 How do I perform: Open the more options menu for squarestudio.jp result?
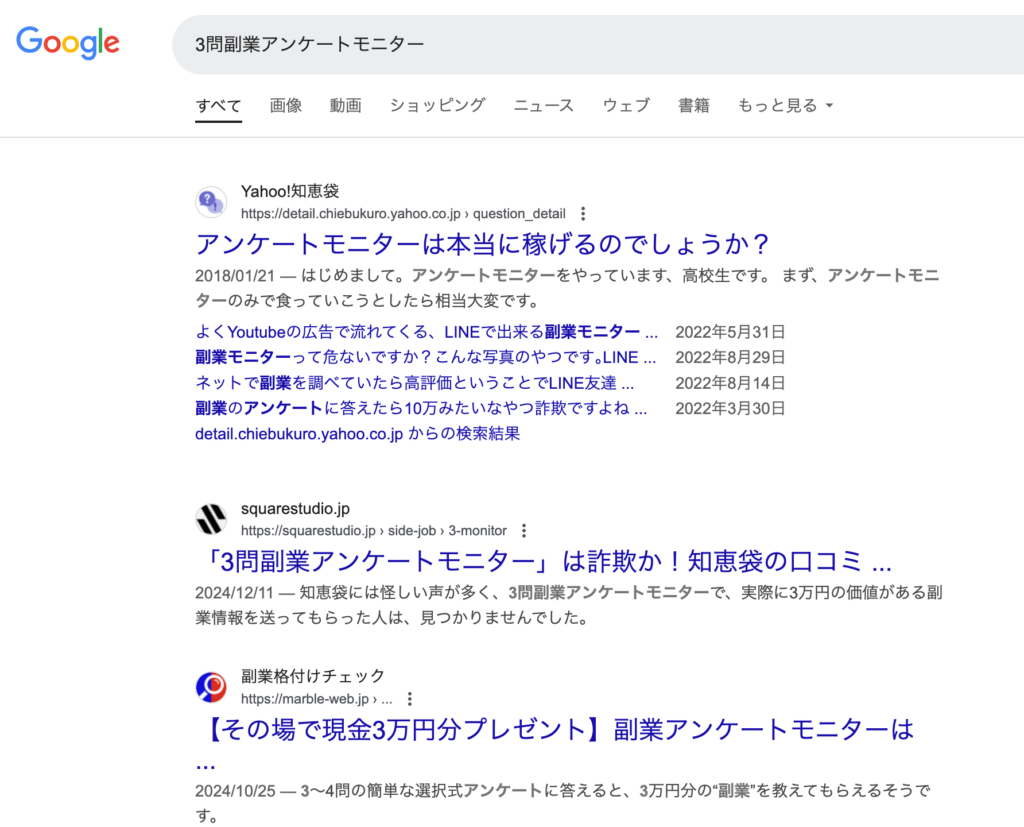click(x=524, y=530)
